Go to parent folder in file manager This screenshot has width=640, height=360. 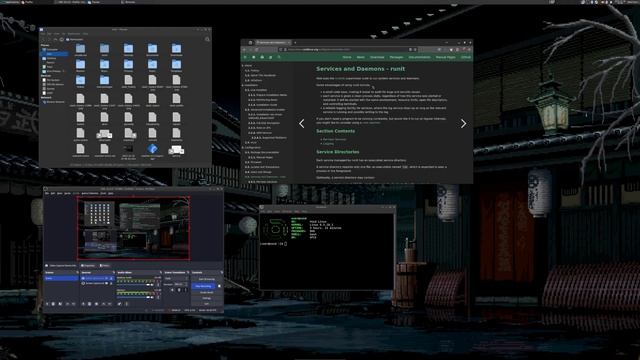pos(56,40)
